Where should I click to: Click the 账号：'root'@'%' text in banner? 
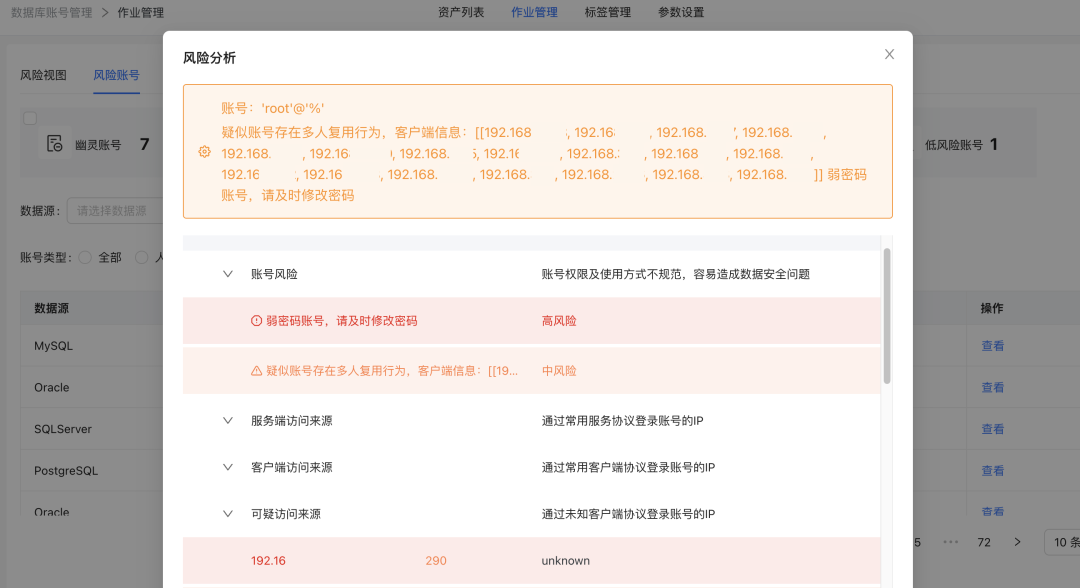273,108
